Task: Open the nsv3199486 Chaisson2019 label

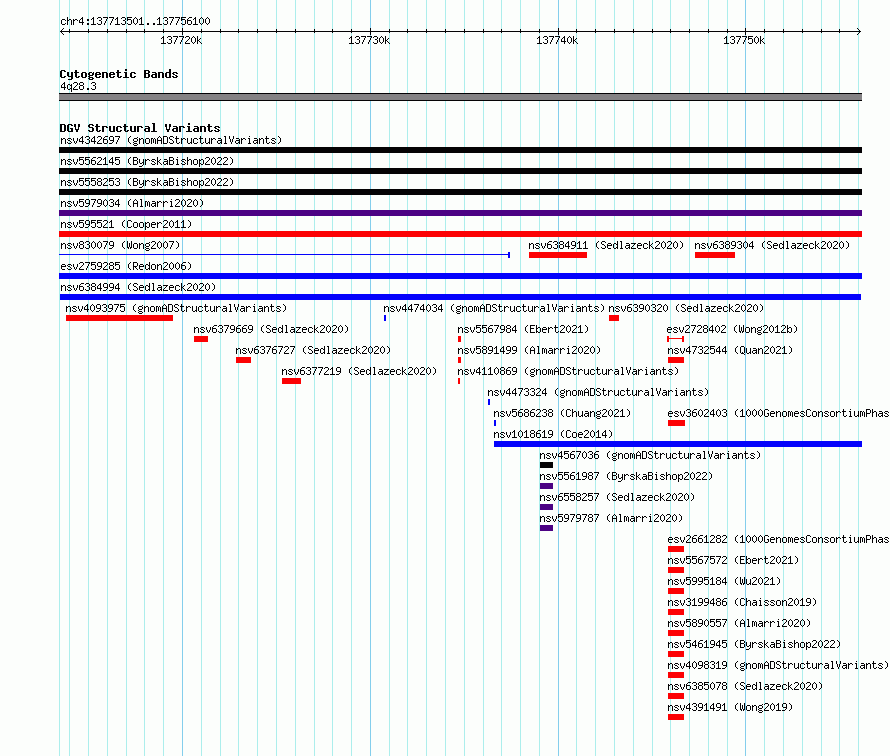Action: pyautogui.click(x=742, y=602)
